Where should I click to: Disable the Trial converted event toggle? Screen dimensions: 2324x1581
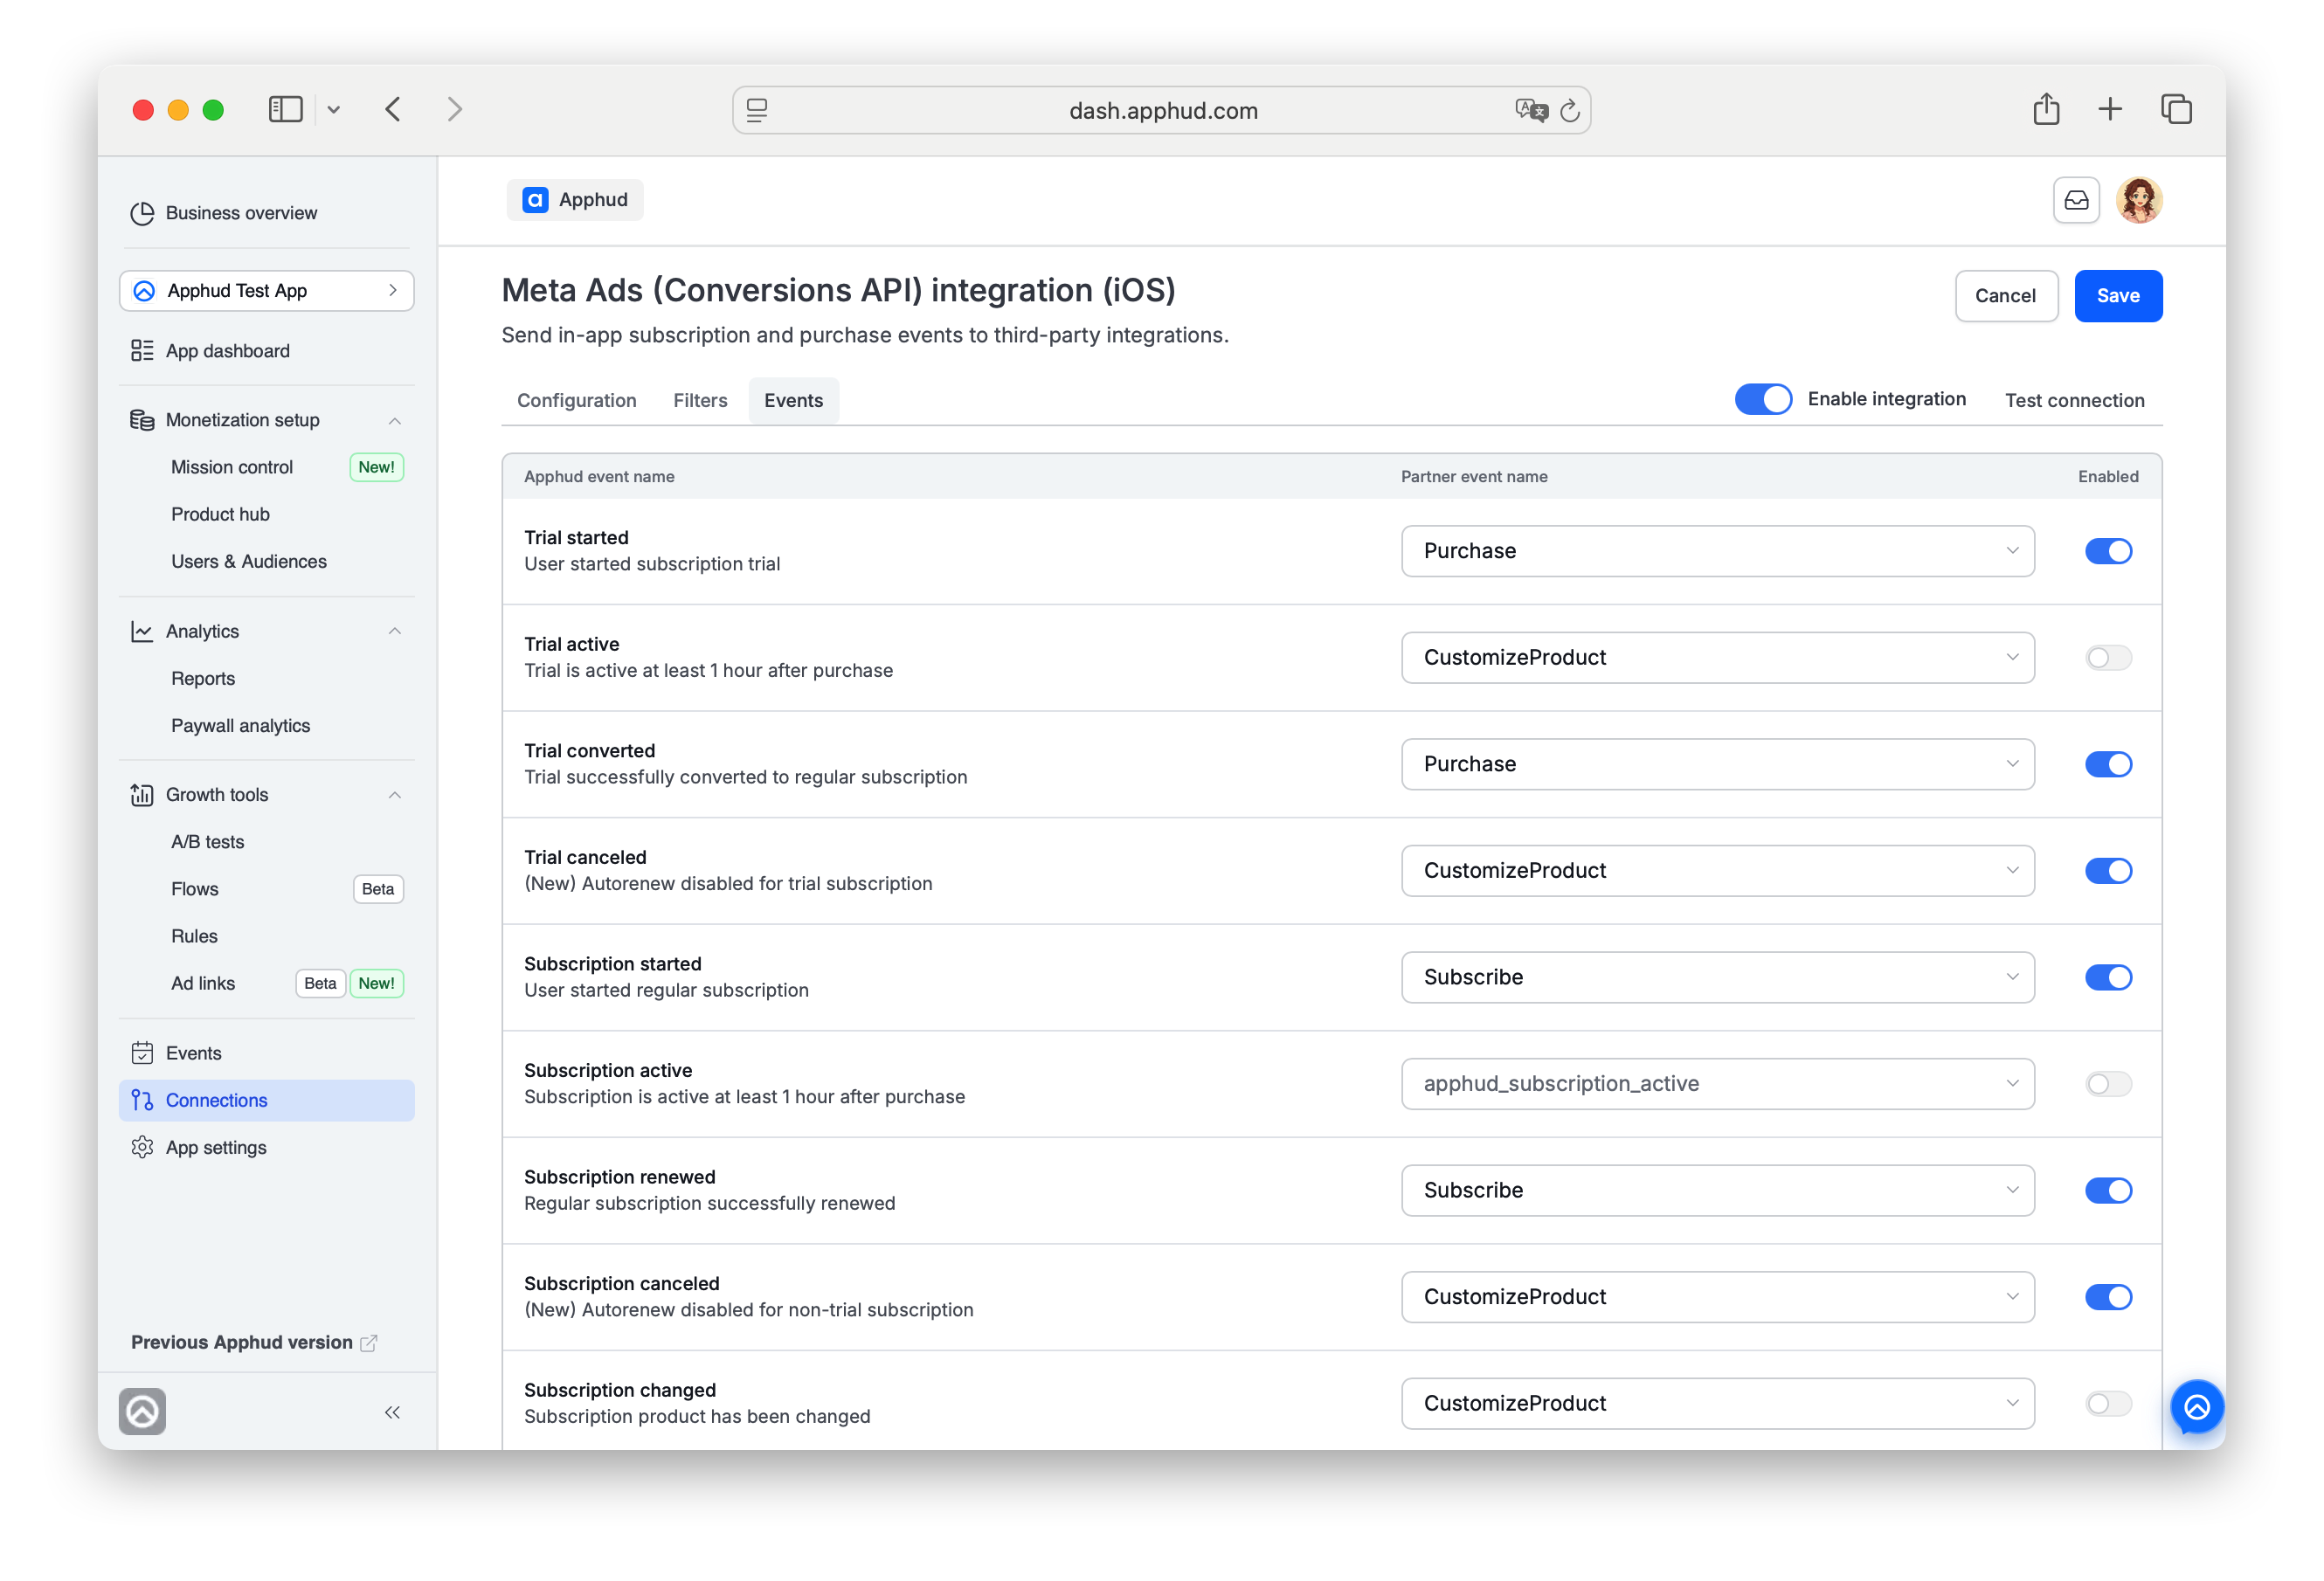click(2108, 764)
